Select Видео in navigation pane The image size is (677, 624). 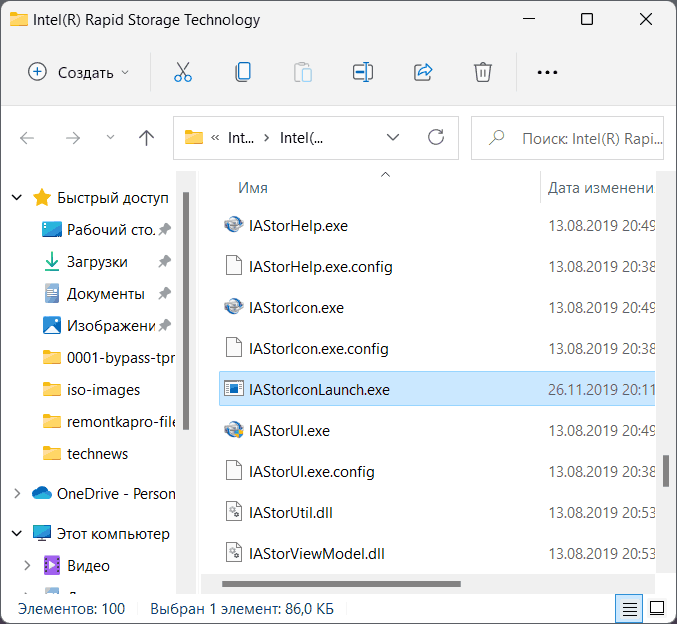coord(89,566)
